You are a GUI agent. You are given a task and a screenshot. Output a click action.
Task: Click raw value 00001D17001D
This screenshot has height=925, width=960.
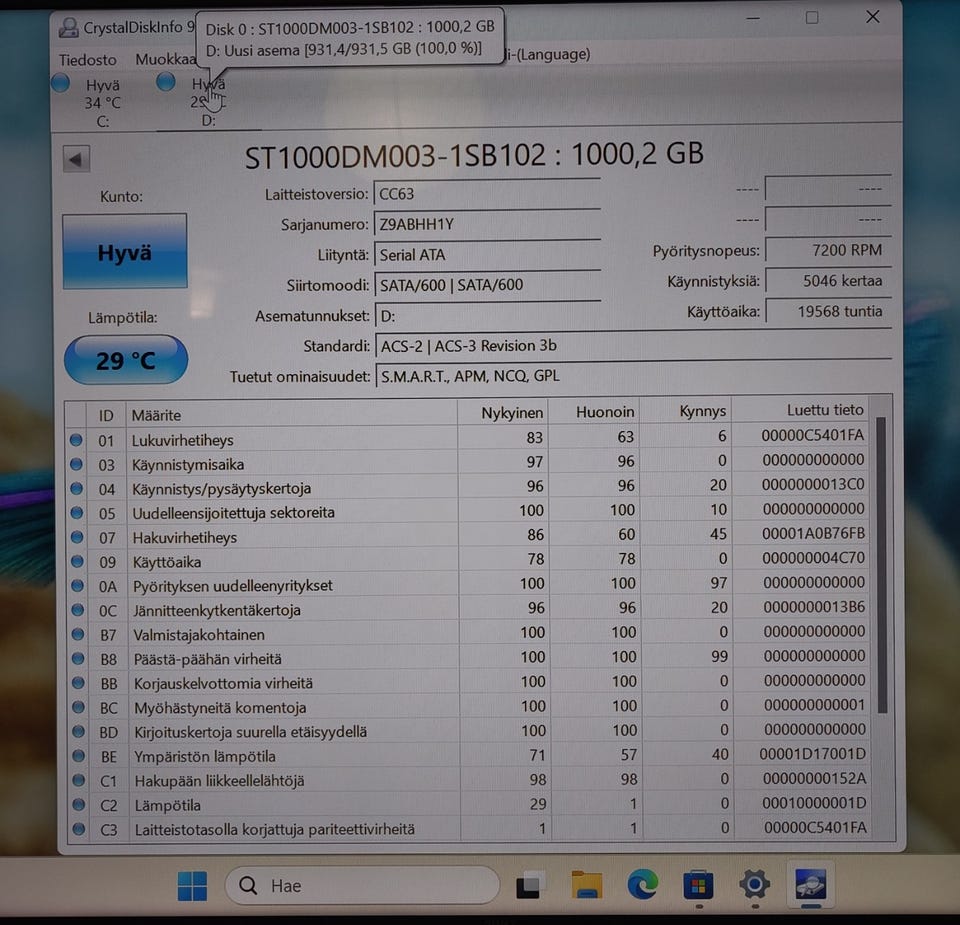(x=813, y=754)
